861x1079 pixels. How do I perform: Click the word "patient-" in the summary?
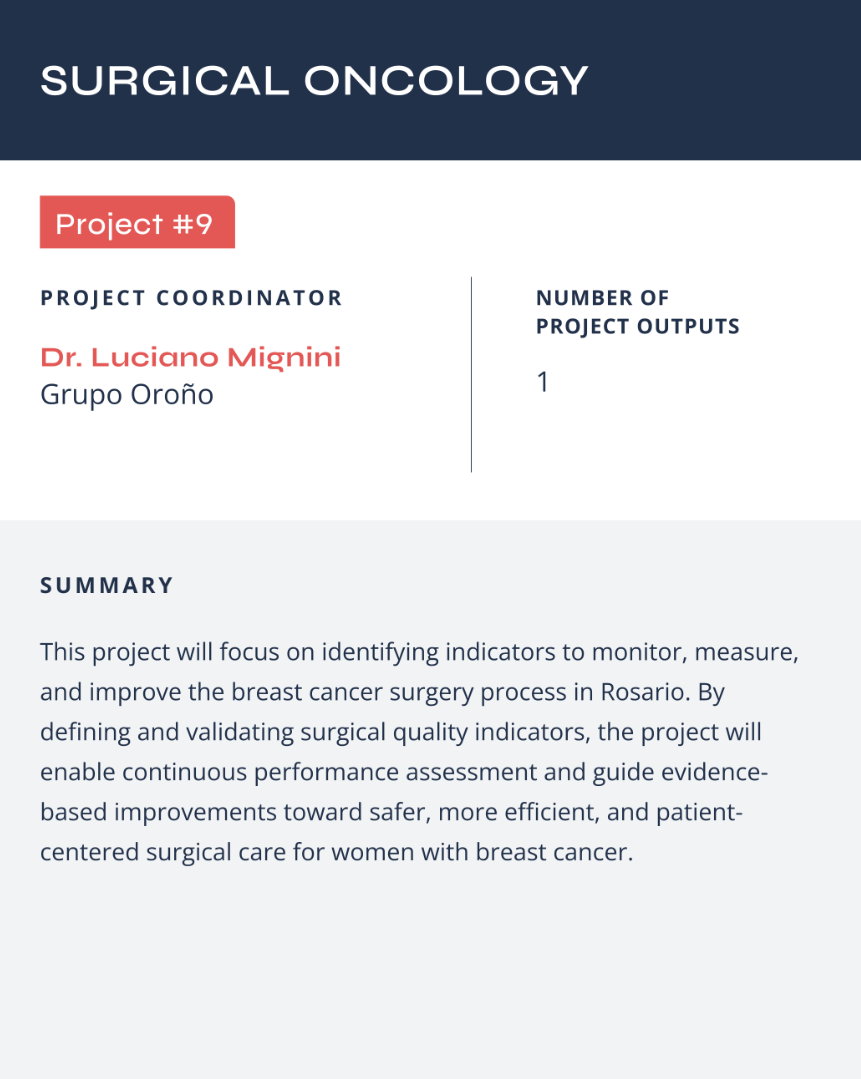699,812
